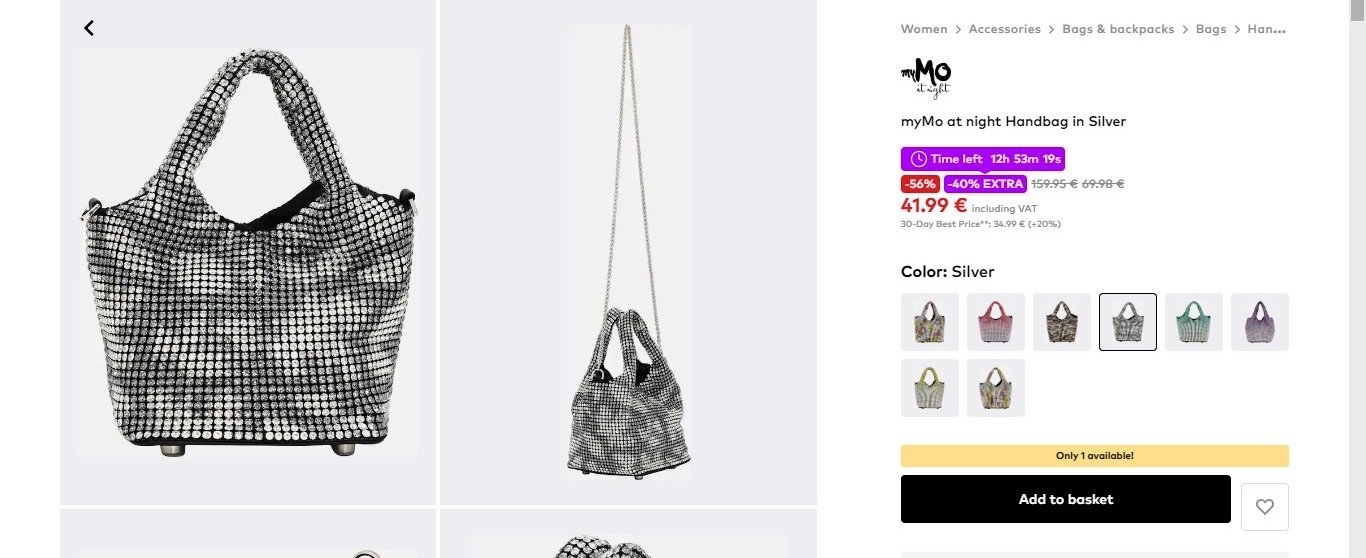Screen dimensions: 1366x558
Task: Go to Accessories breadcrumb category
Action: point(1005,29)
